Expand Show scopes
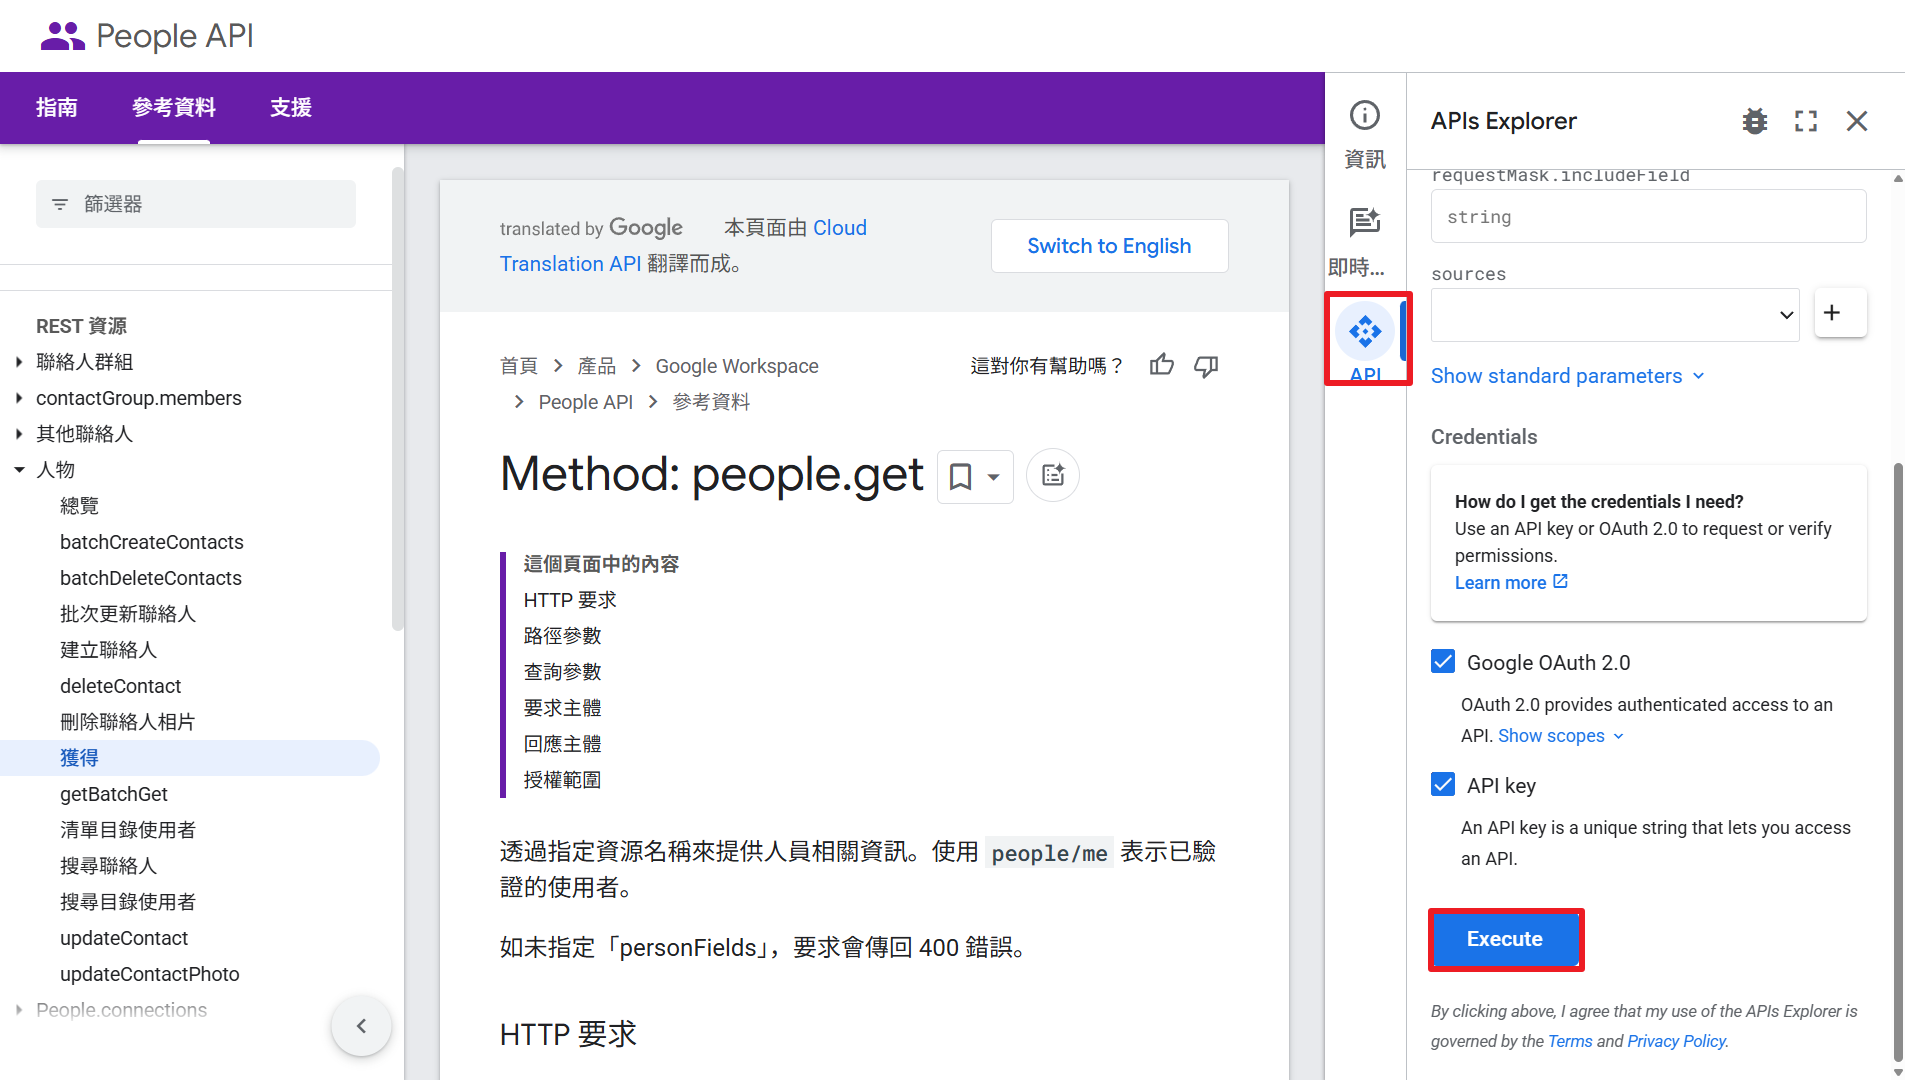Image resolution: width=1905 pixels, height=1080 pixels. click(1561, 736)
